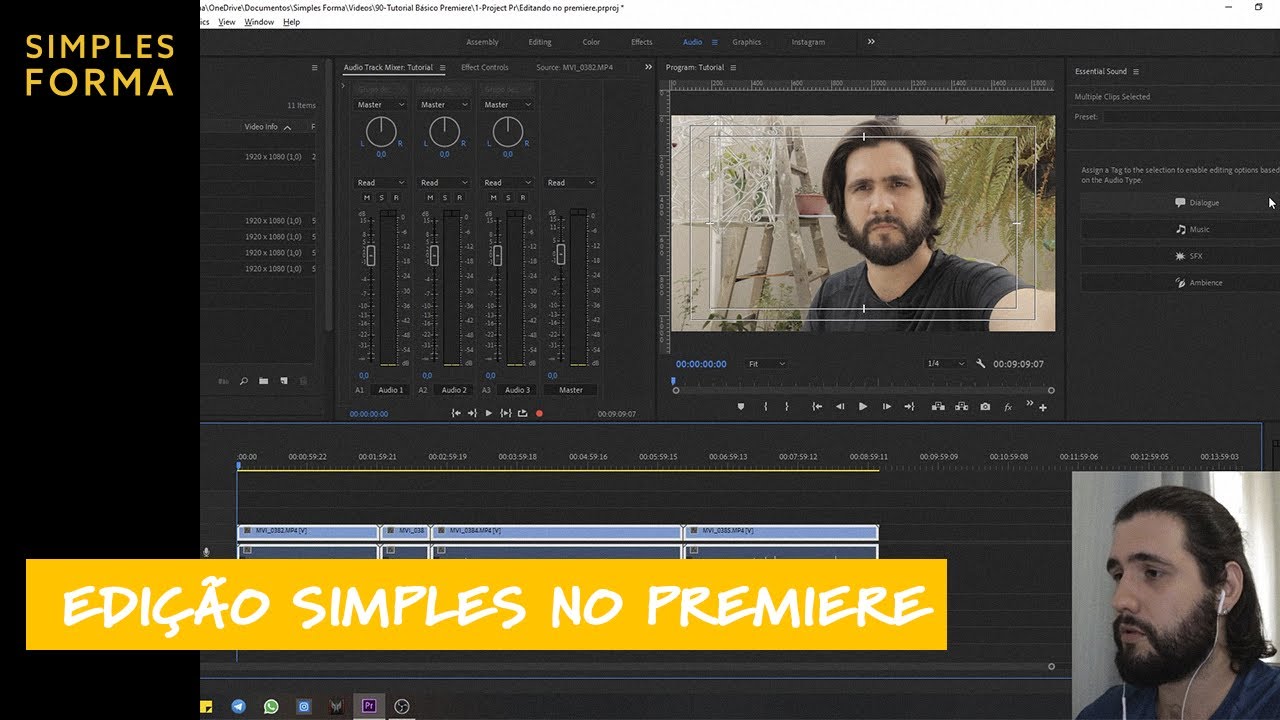Solo the Audio 1 track in the mixer
Screen dimensions: 1280x720
pos(381,197)
